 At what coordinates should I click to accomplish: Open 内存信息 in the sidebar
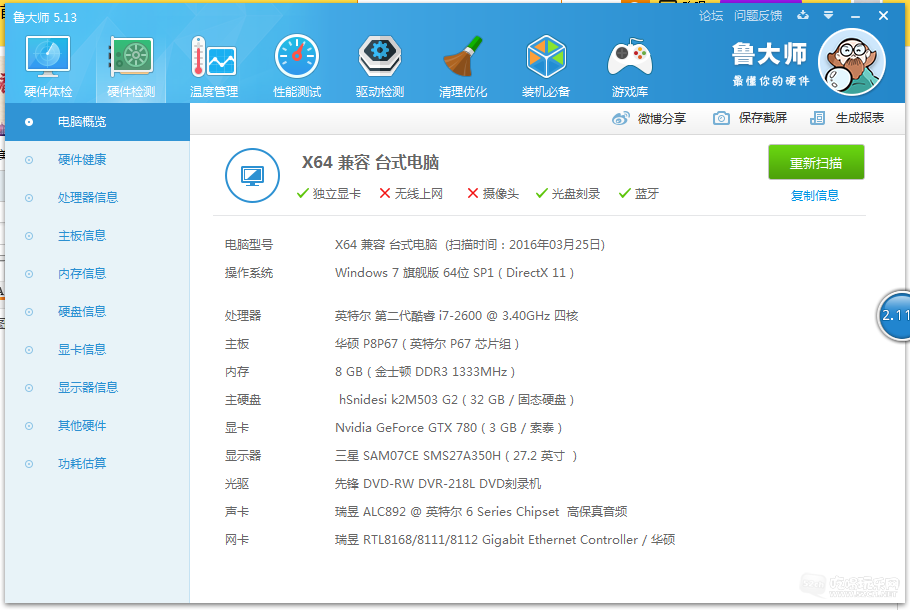click(x=98, y=274)
